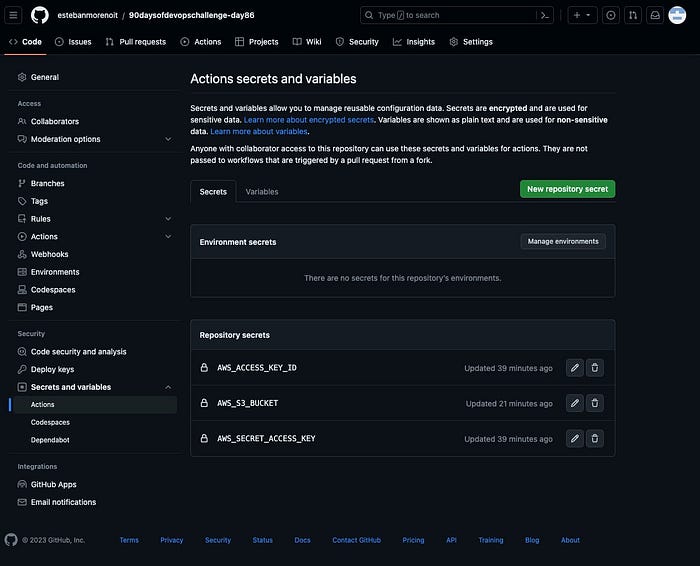
Task: Expand the Rules section chevron
Action: (168, 219)
